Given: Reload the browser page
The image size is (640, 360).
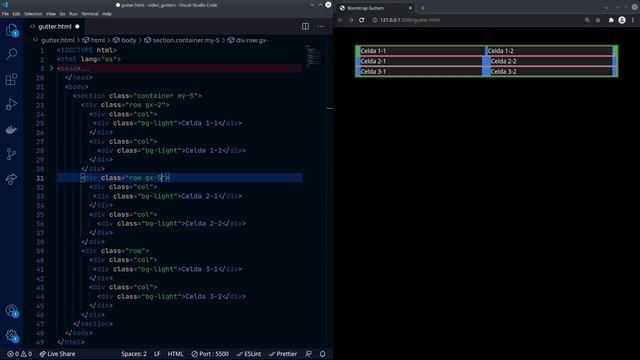Looking at the screenshot, I should (x=362, y=20).
